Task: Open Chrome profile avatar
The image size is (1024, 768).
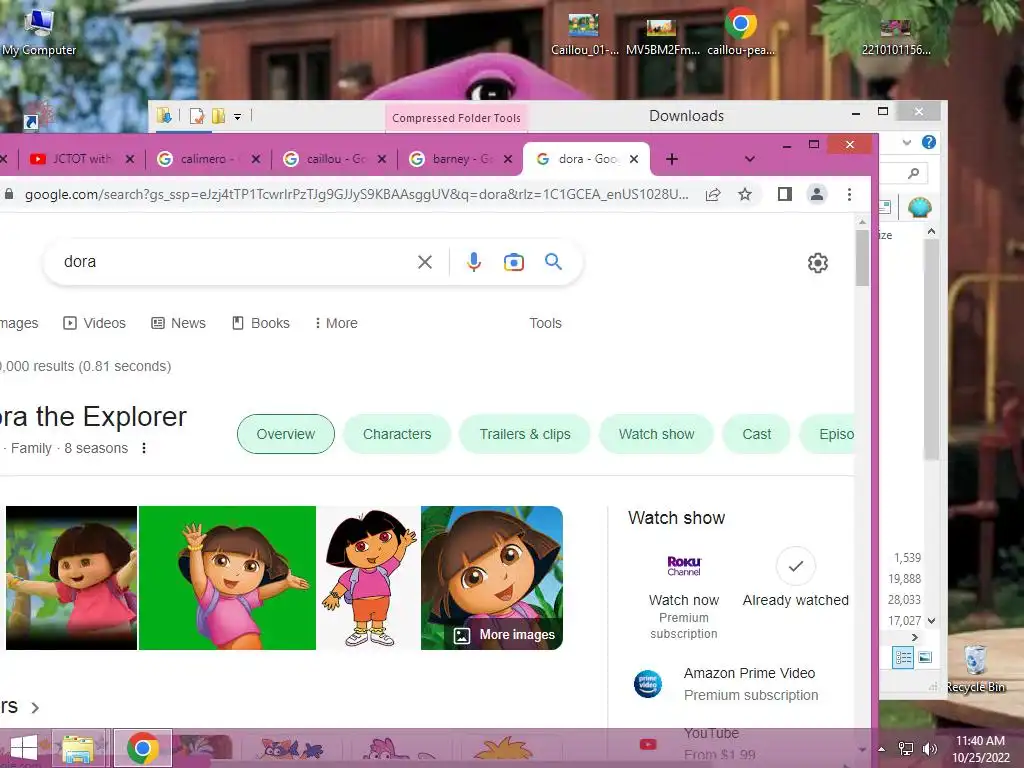Action: 816,194
